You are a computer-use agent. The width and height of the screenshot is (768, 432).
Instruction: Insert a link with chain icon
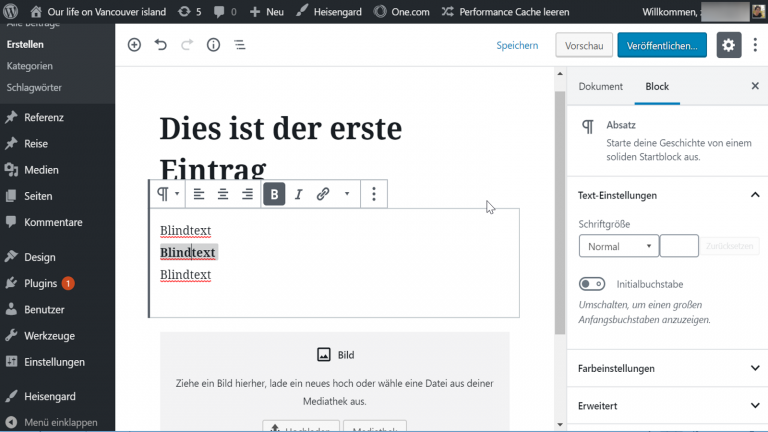tap(323, 194)
